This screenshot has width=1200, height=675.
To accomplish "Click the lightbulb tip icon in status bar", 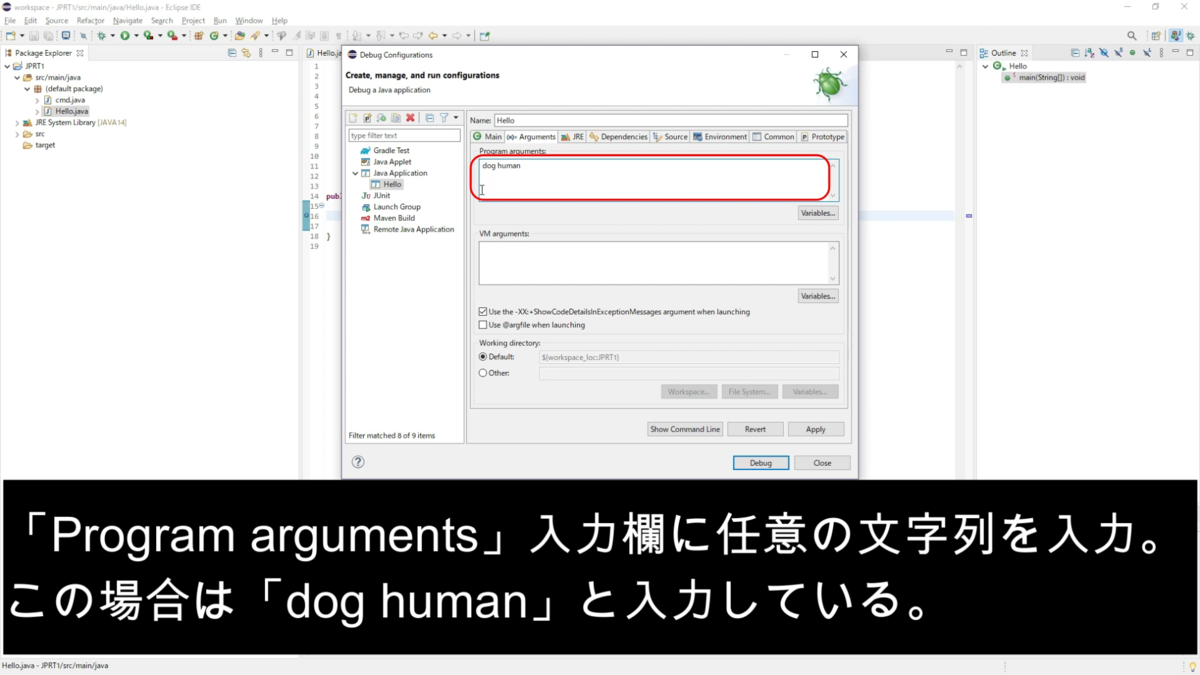I will pos(1192,666).
